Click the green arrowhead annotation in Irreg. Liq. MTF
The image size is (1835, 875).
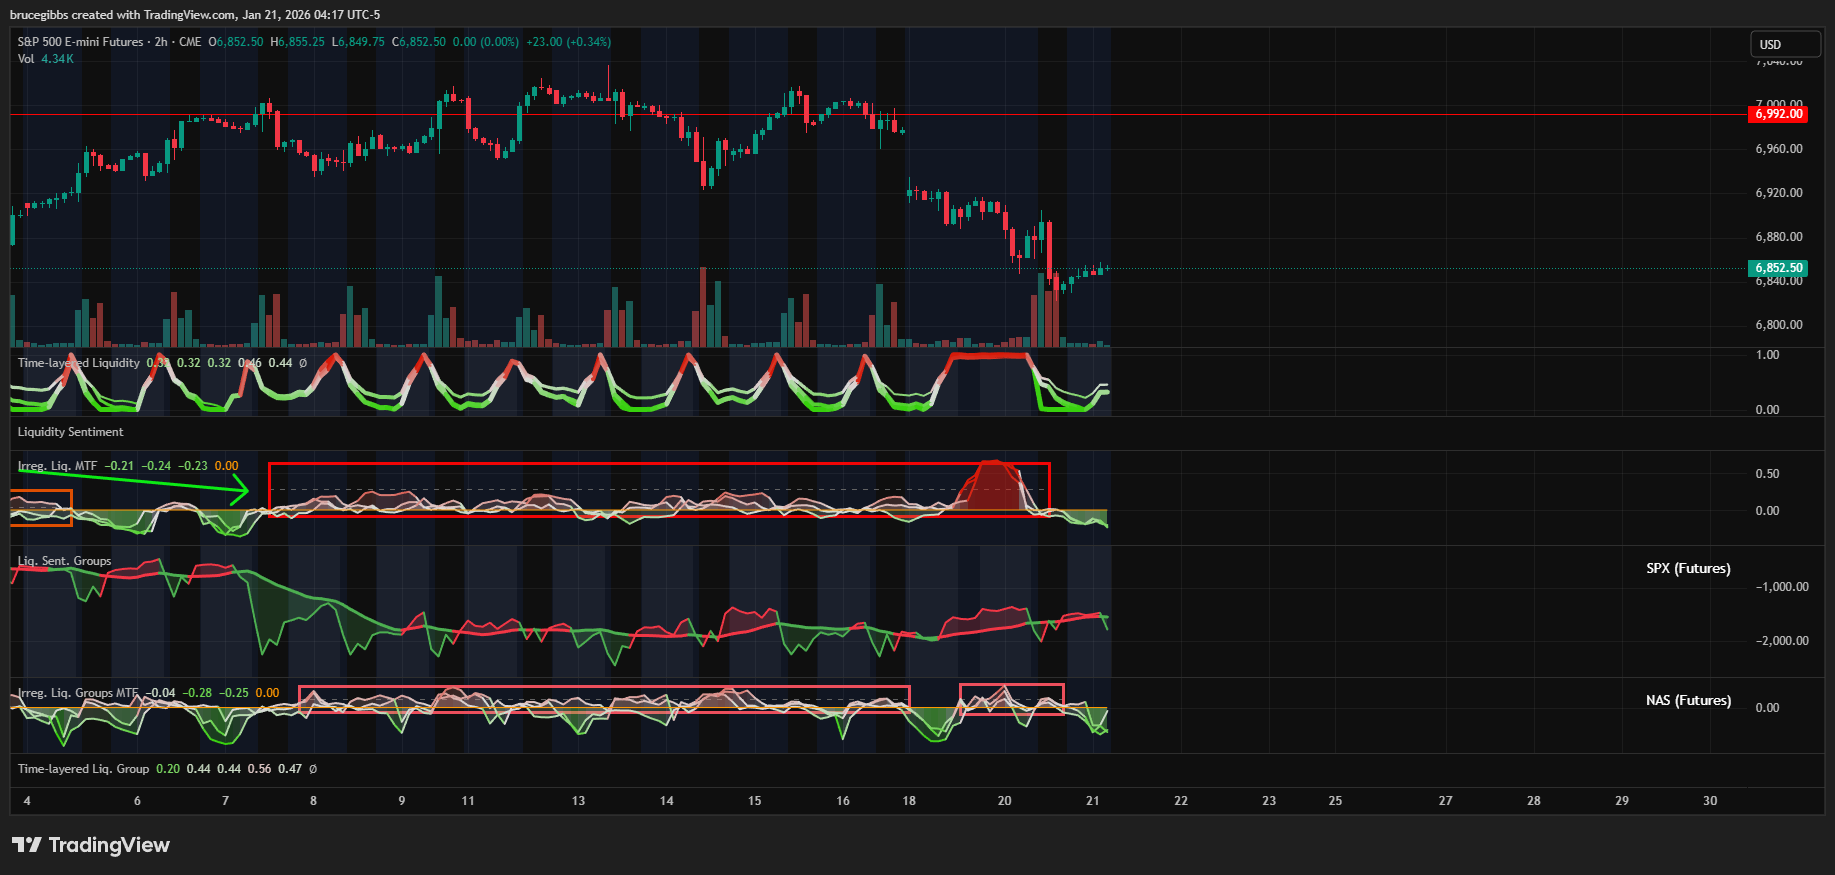pos(240,489)
